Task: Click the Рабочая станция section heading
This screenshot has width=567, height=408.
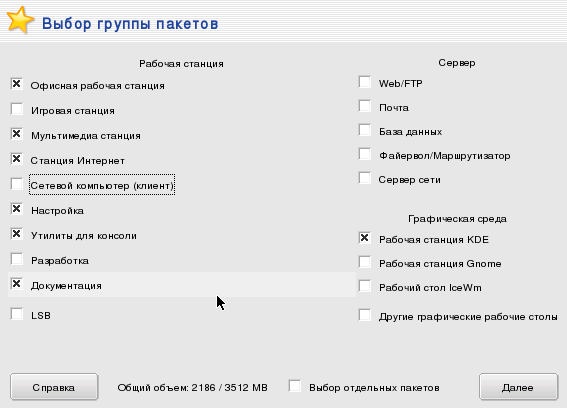Action: pos(182,64)
